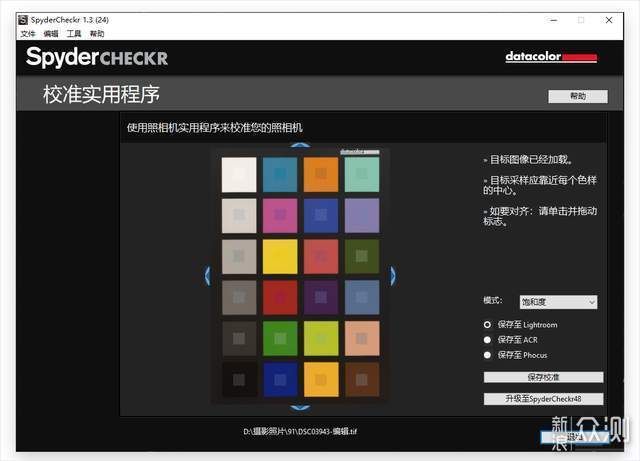Click the lavender purple patch in the second row
The width and height of the screenshot is (640, 461).
tap(362, 216)
